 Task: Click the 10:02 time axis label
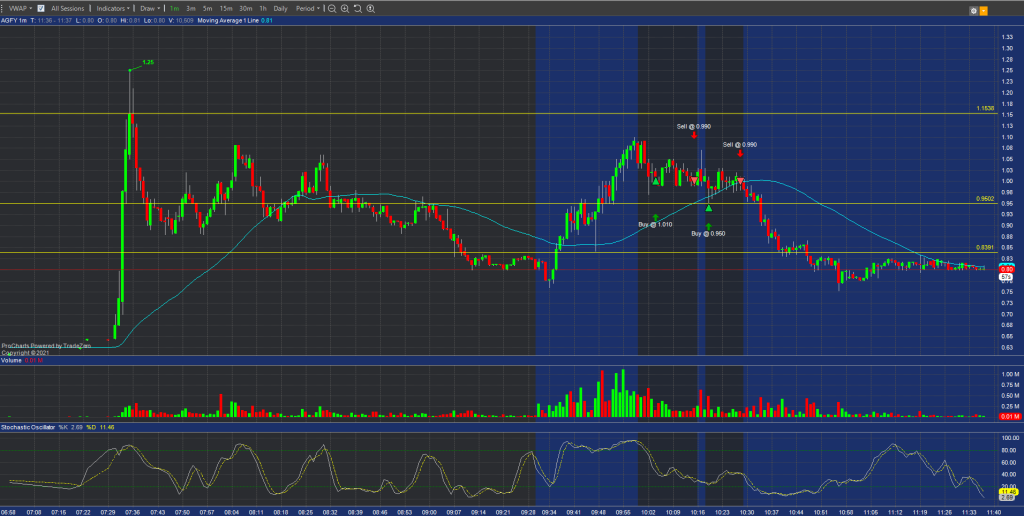click(648, 512)
